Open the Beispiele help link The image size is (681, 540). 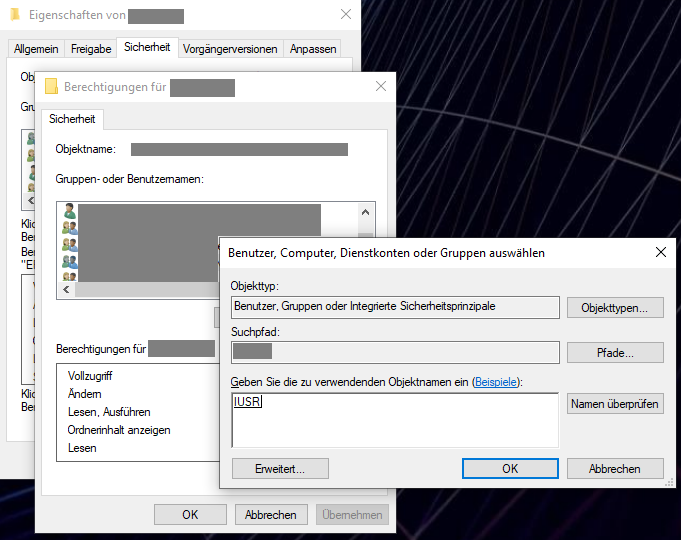coord(496,382)
